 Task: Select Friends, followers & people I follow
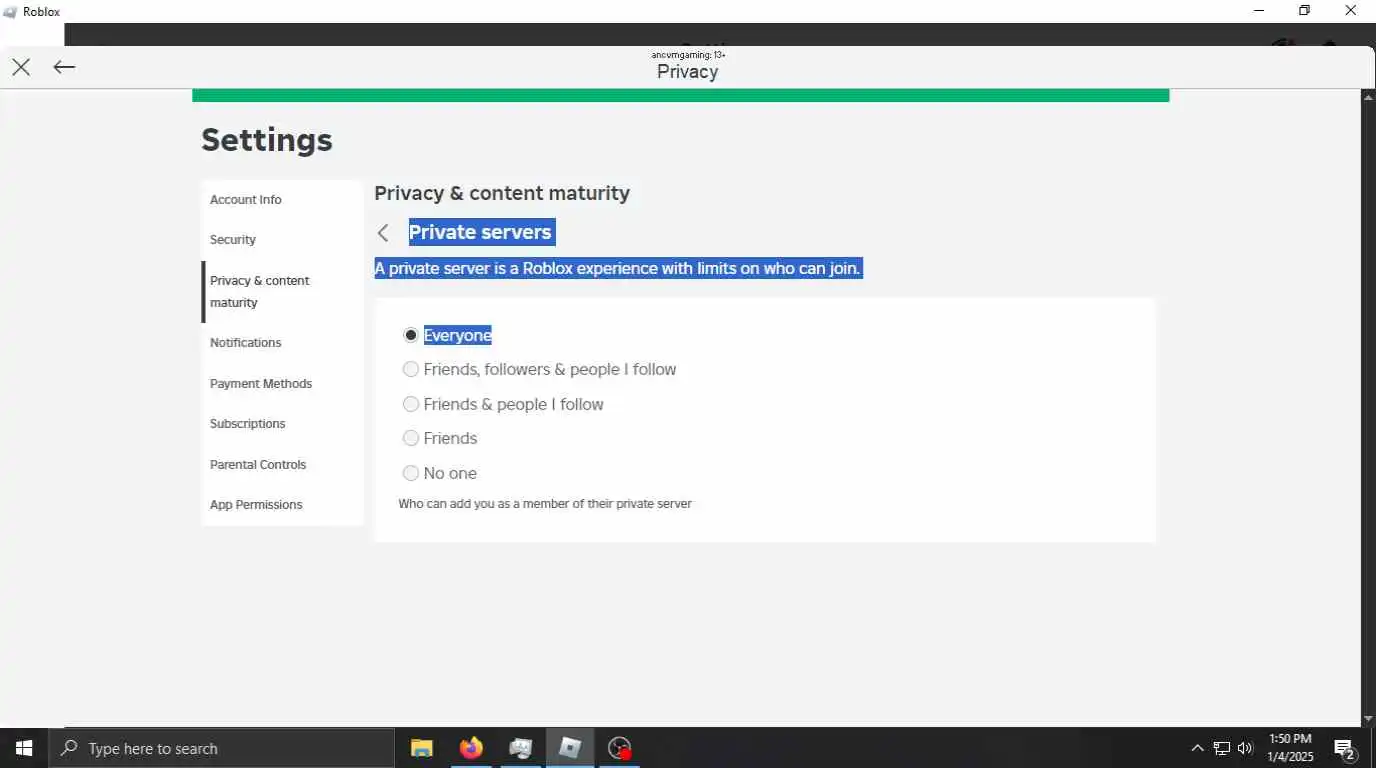pyautogui.click(x=410, y=369)
